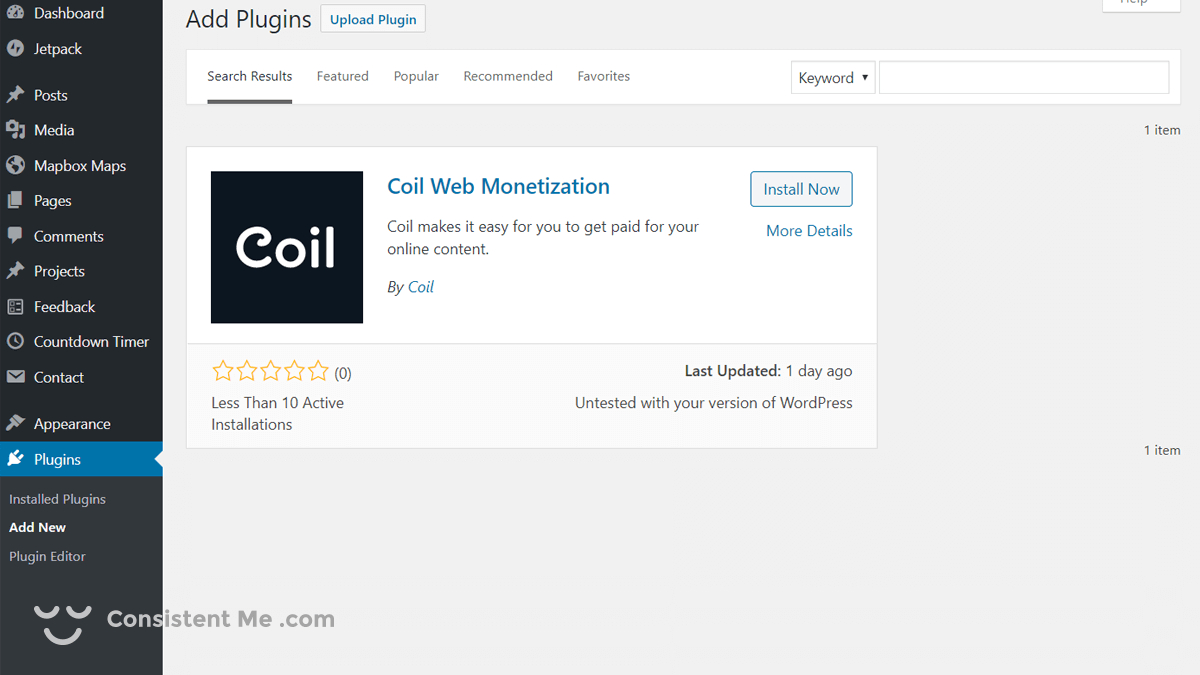The height and width of the screenshot is (675, 1200).
Task: Click the Dashboard gauge icon
Action: tap(15, 13)
